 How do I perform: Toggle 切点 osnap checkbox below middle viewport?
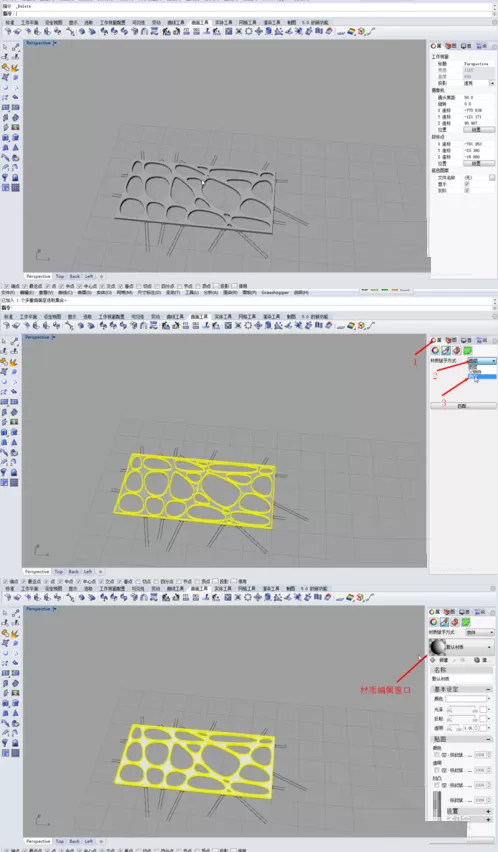point(139,581)
